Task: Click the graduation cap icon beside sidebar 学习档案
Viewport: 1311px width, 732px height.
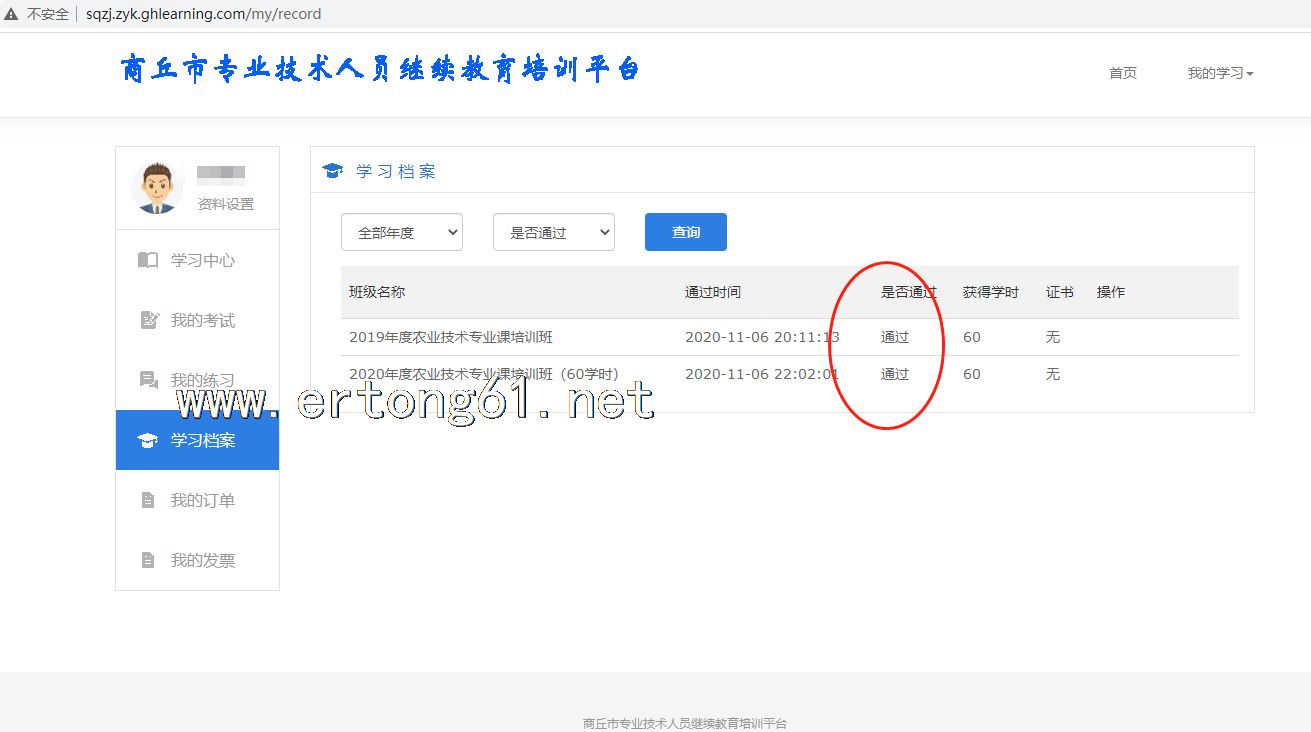Action: click(148, 440)
